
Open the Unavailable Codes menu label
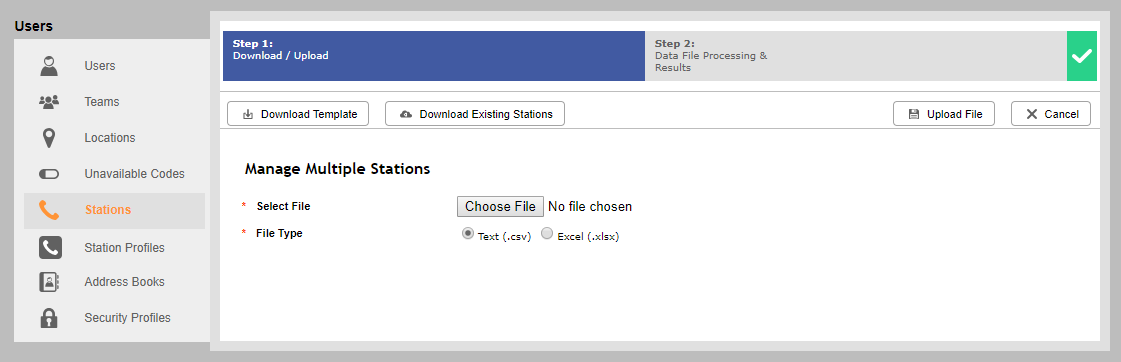point(134,174)
